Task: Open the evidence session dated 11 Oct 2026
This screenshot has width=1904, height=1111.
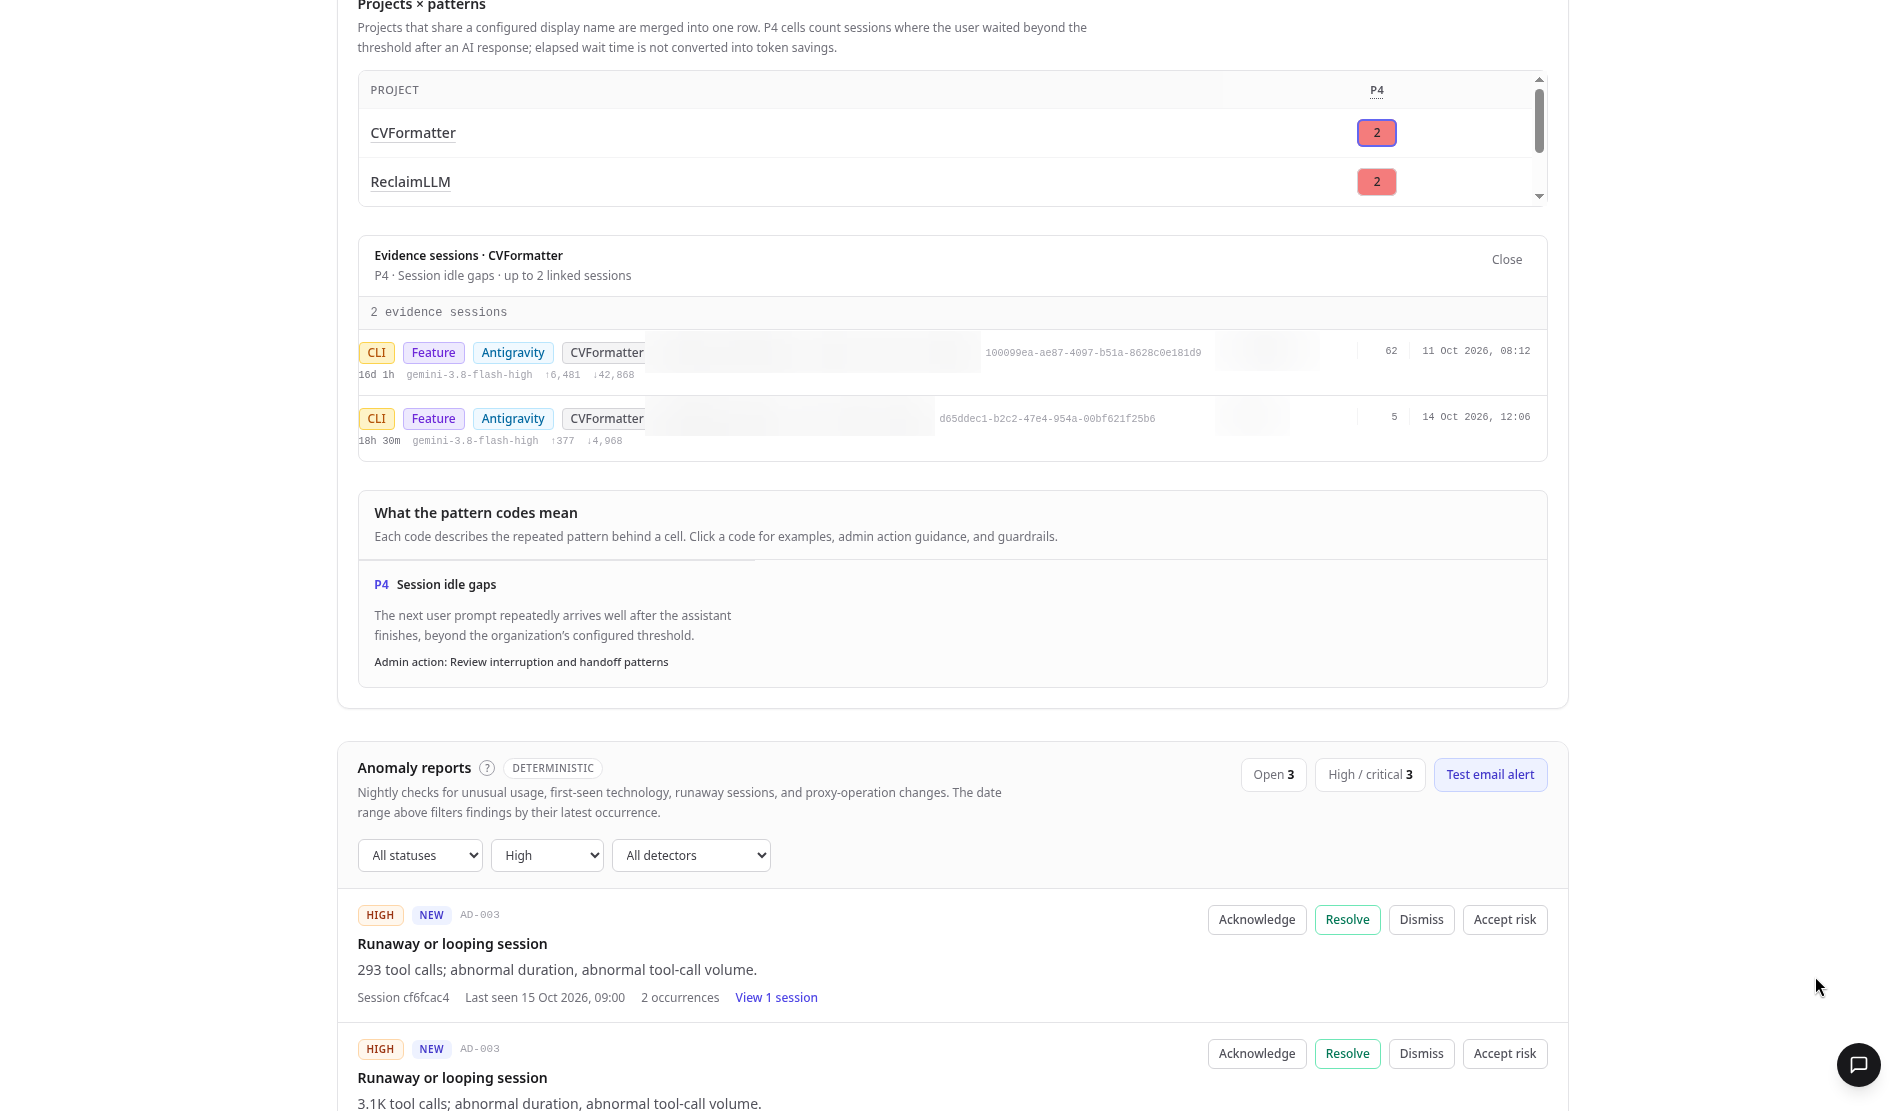Action: click(952, 362)
